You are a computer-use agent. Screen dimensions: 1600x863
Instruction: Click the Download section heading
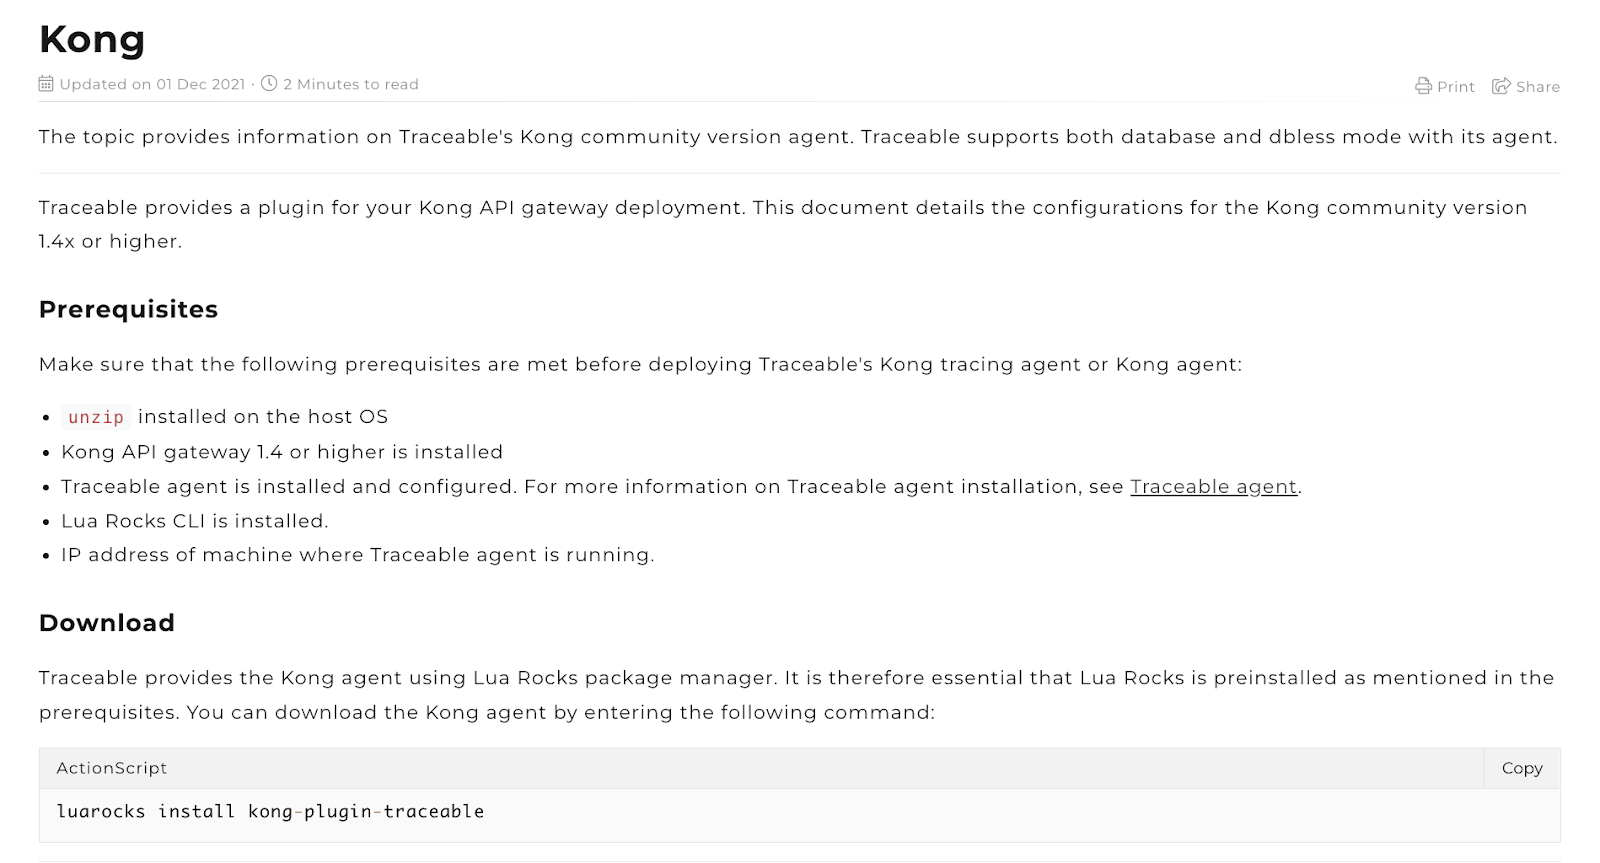coord(107,623)
